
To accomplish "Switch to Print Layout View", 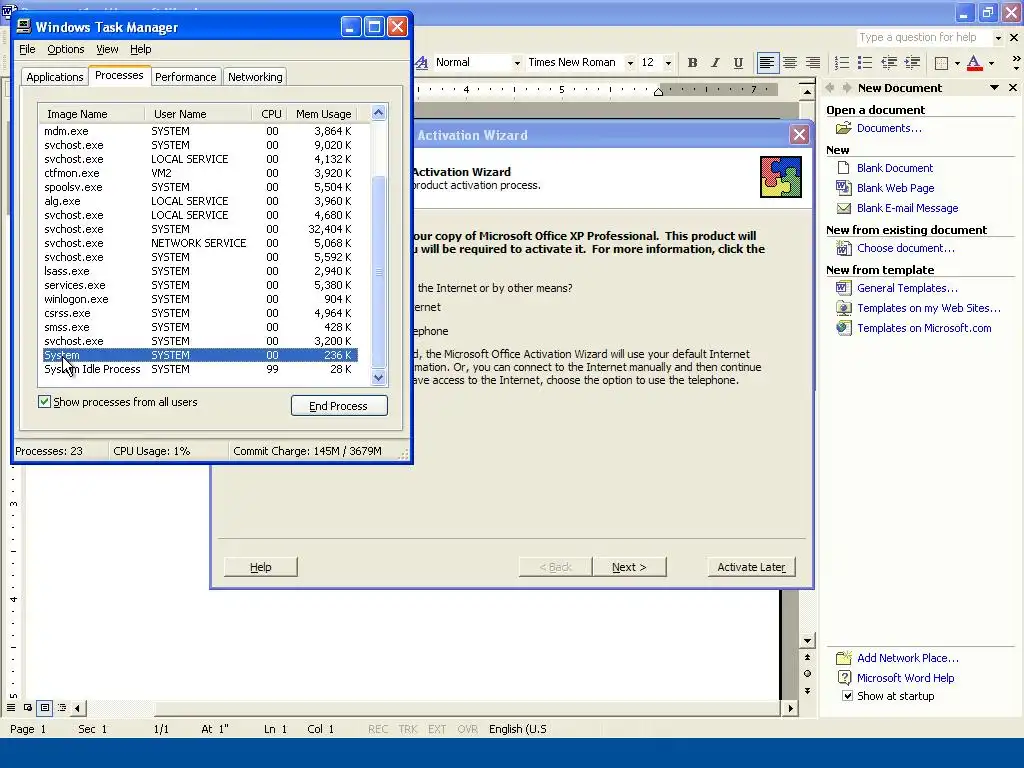I will coord(45,707).
